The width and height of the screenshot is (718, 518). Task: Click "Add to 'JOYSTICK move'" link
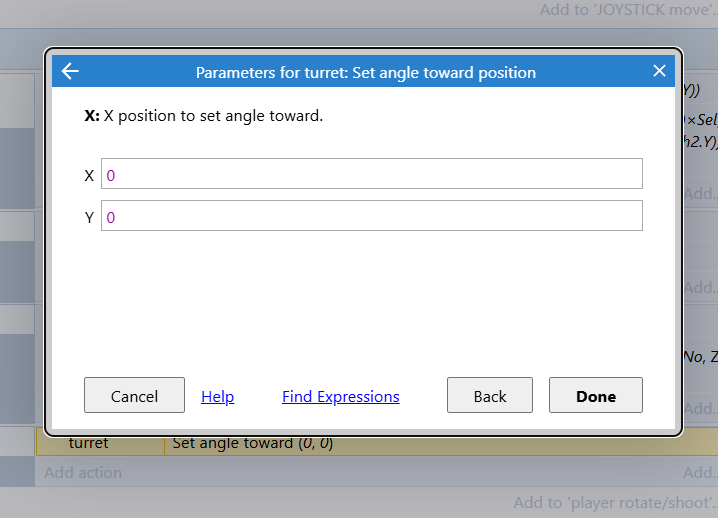pos(628,10)
